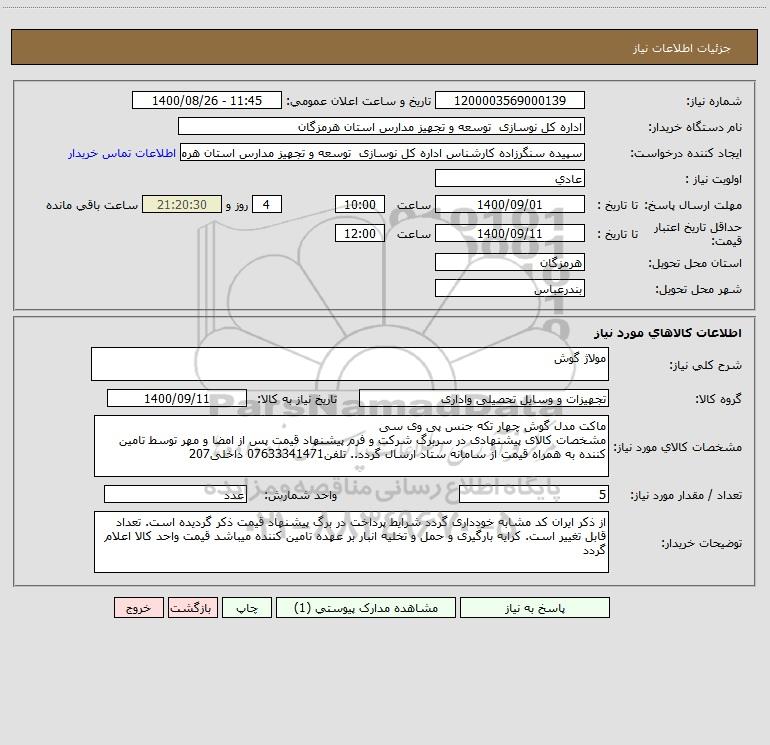
Task: Click the جزئیات اطلاعات نیاز header title
Action: pyautogui.click(x=682, y=48)
